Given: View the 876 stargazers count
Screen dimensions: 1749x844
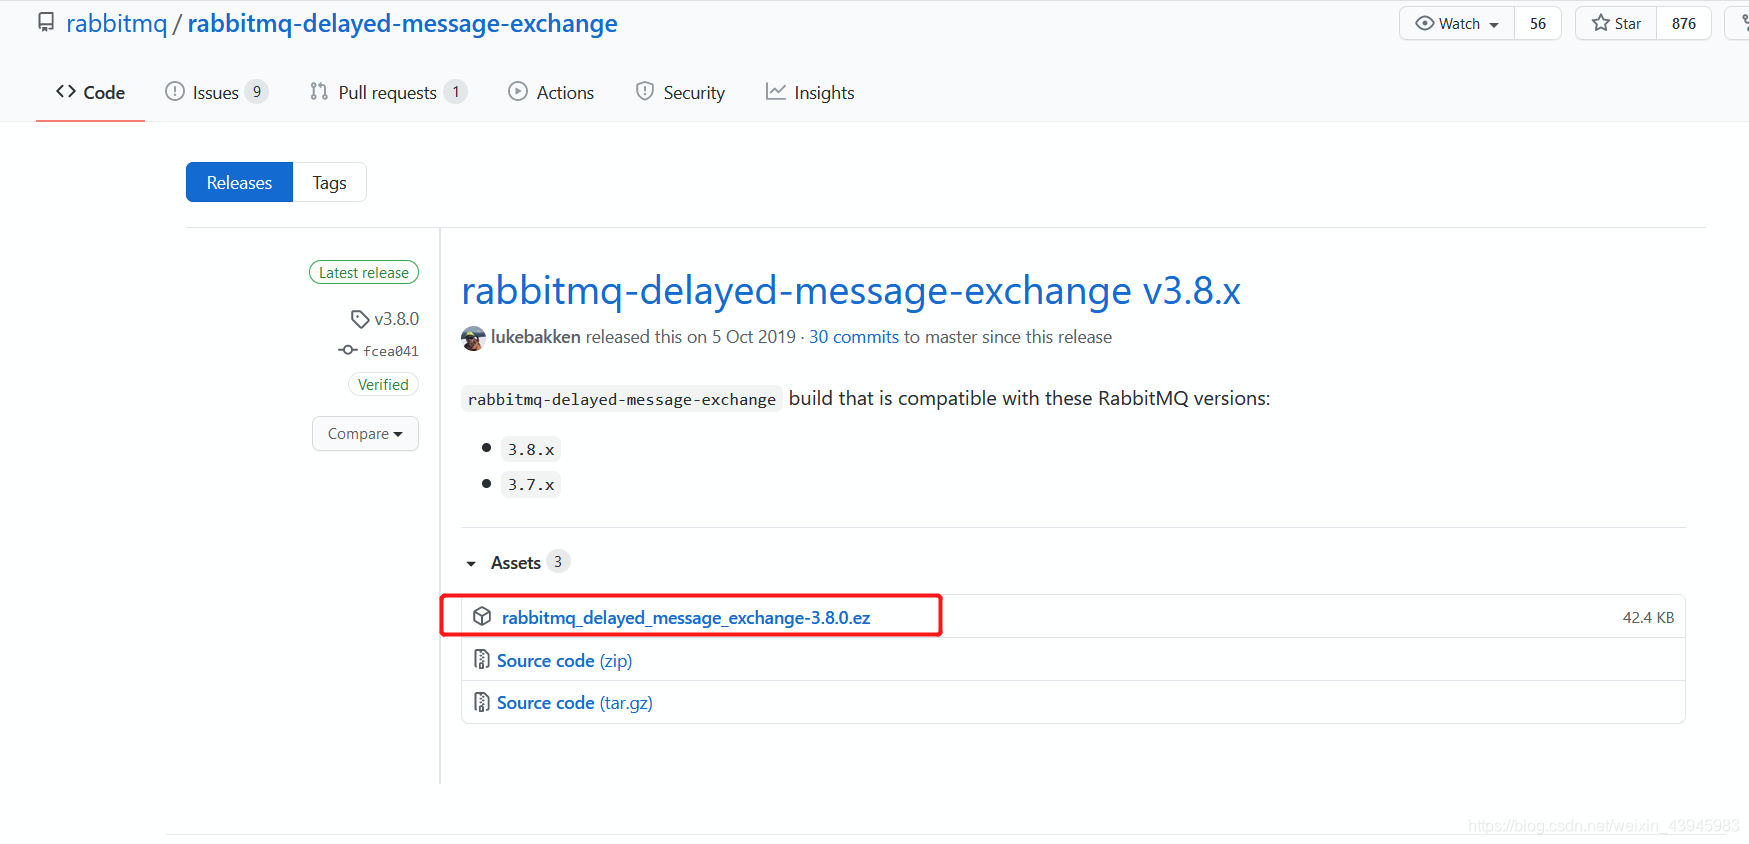Looking at the screenshot, I should (1684, 23).
